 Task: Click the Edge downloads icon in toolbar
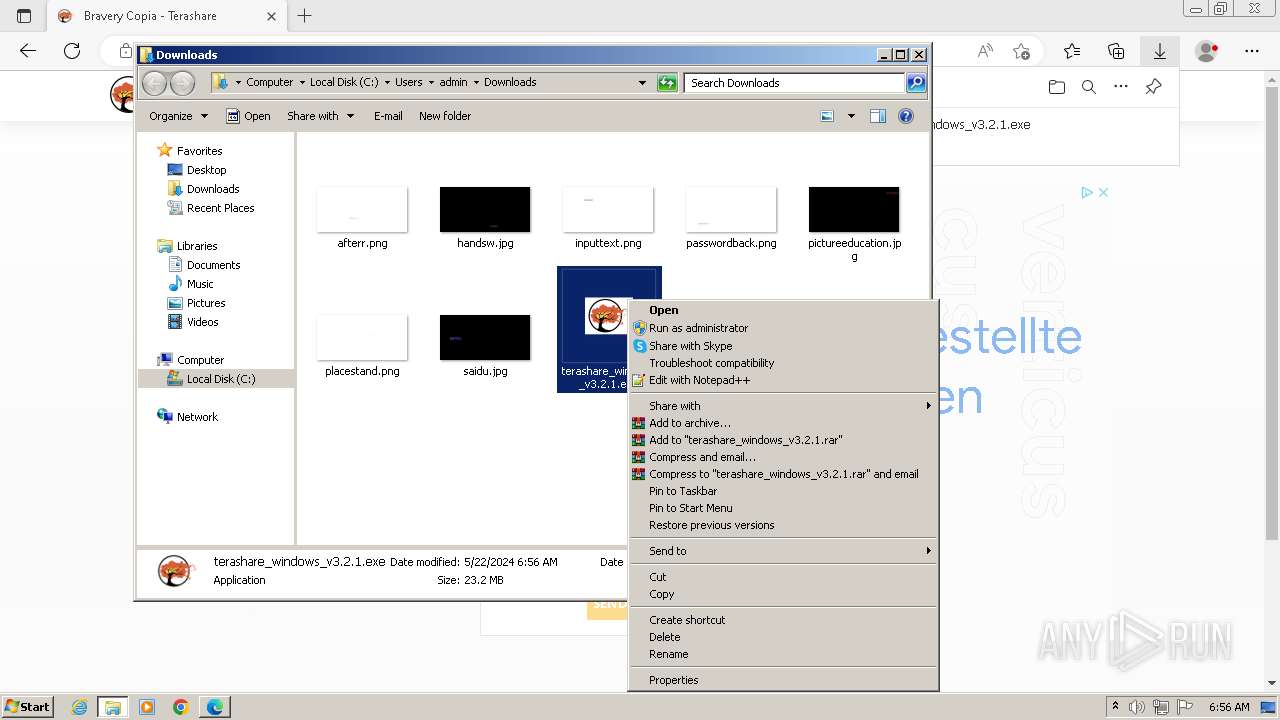click(x=1159, y=51)
